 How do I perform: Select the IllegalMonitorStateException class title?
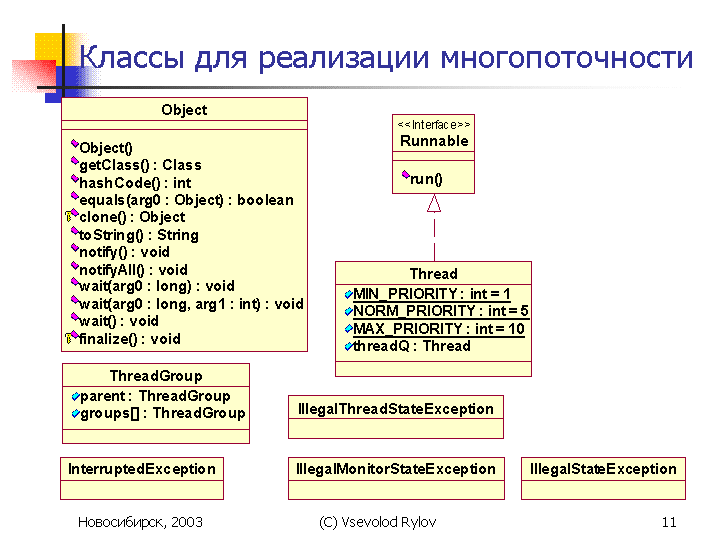(x=396, y=469)
